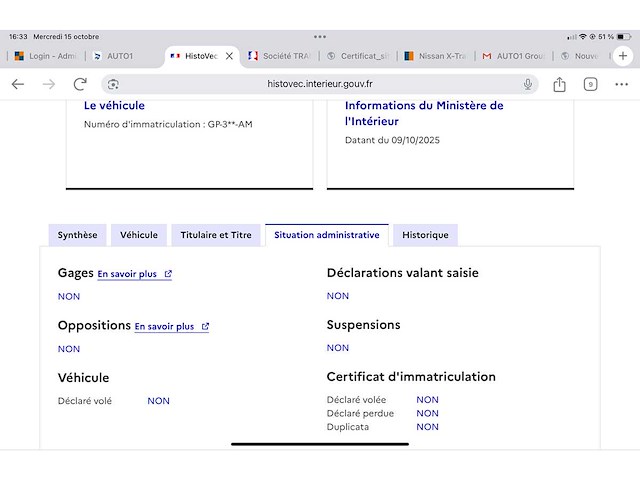
Task: Reload the HistoVec page
Action: (80, 84)
